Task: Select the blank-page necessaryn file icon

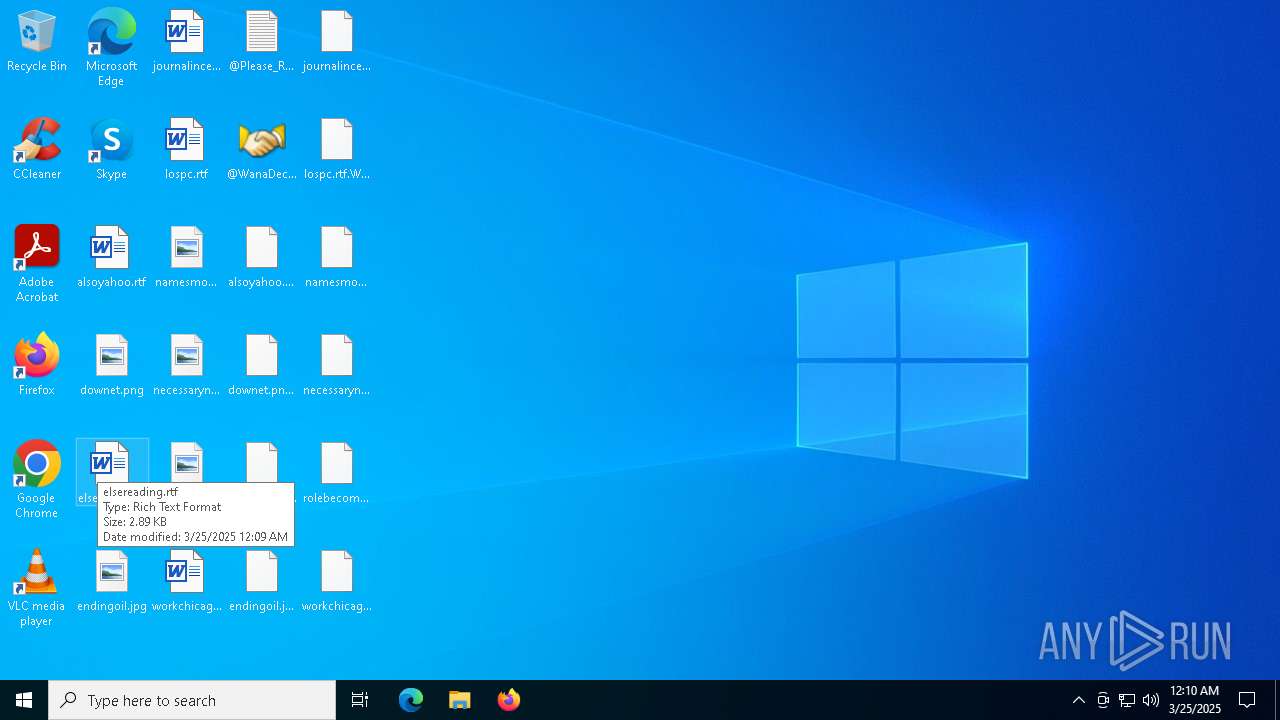Action: point(337,365)
